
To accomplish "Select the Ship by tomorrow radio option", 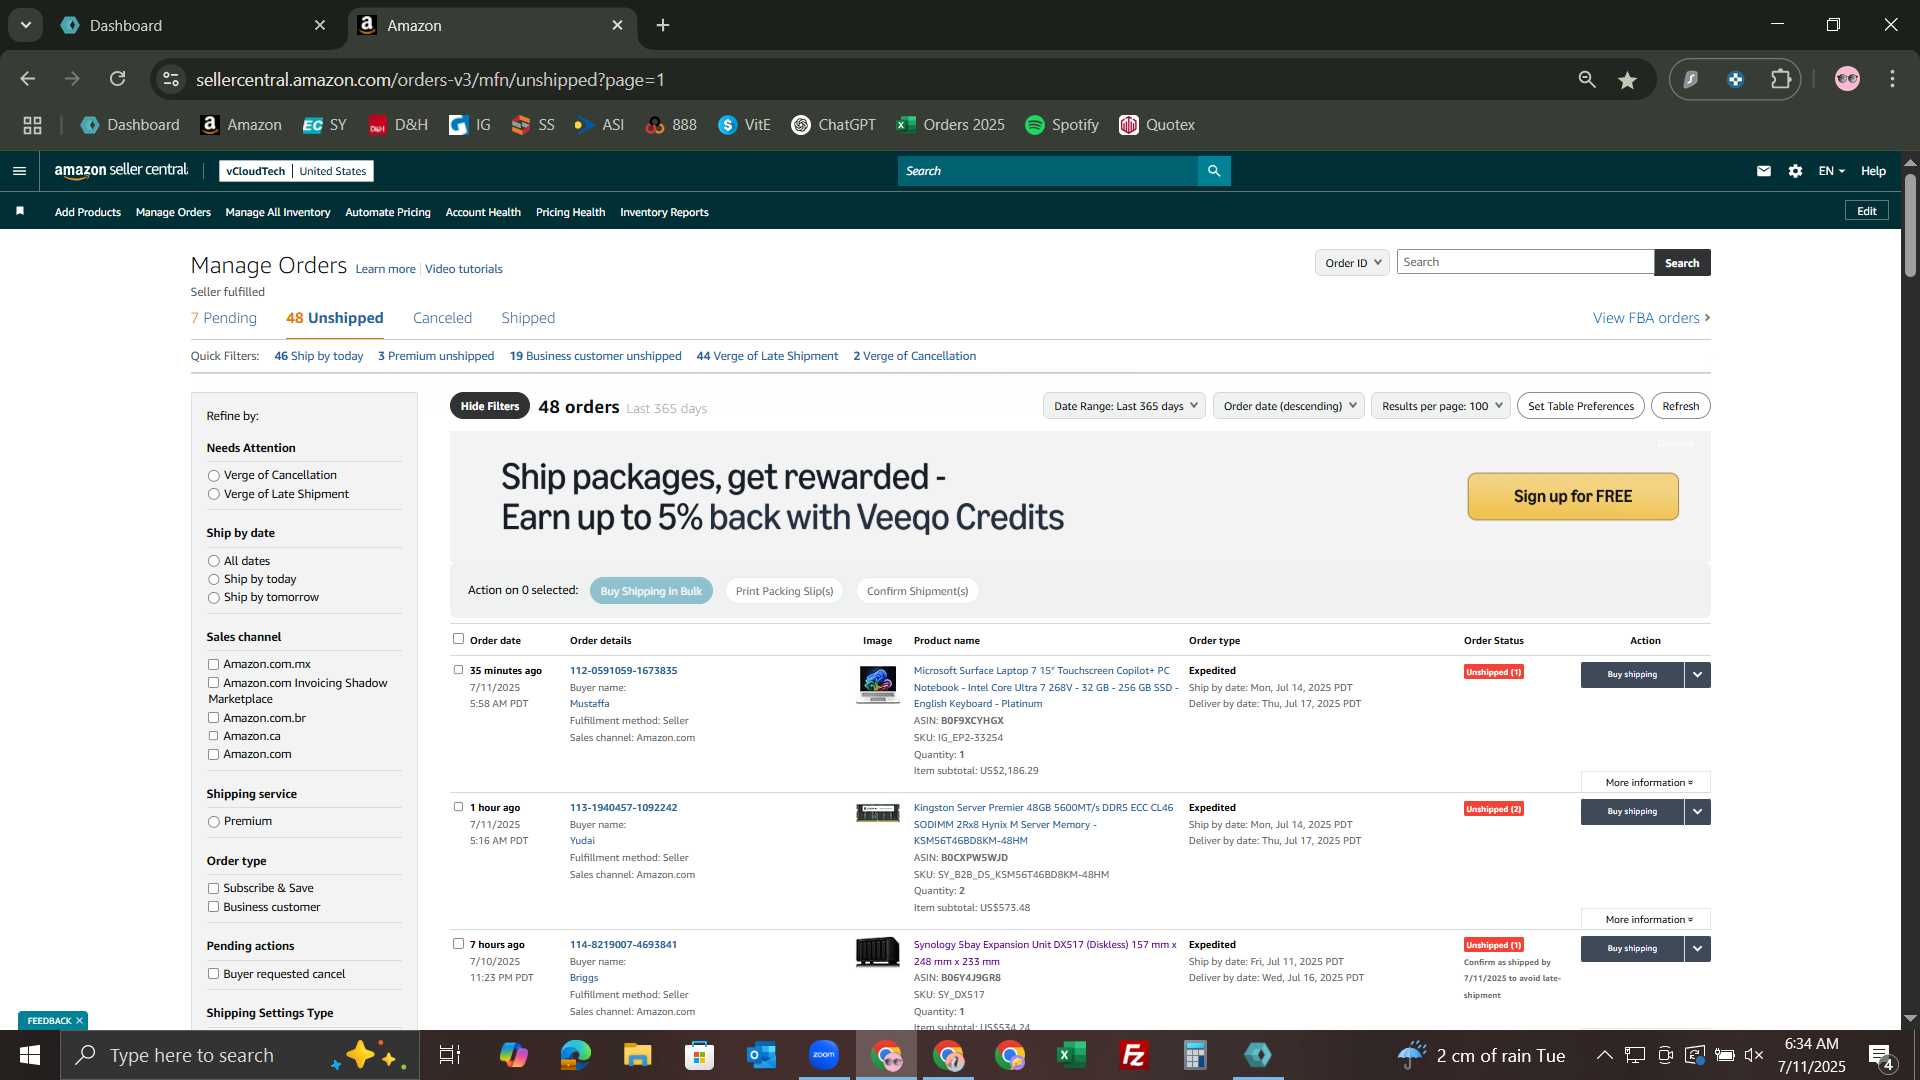I will coord(213,598).
